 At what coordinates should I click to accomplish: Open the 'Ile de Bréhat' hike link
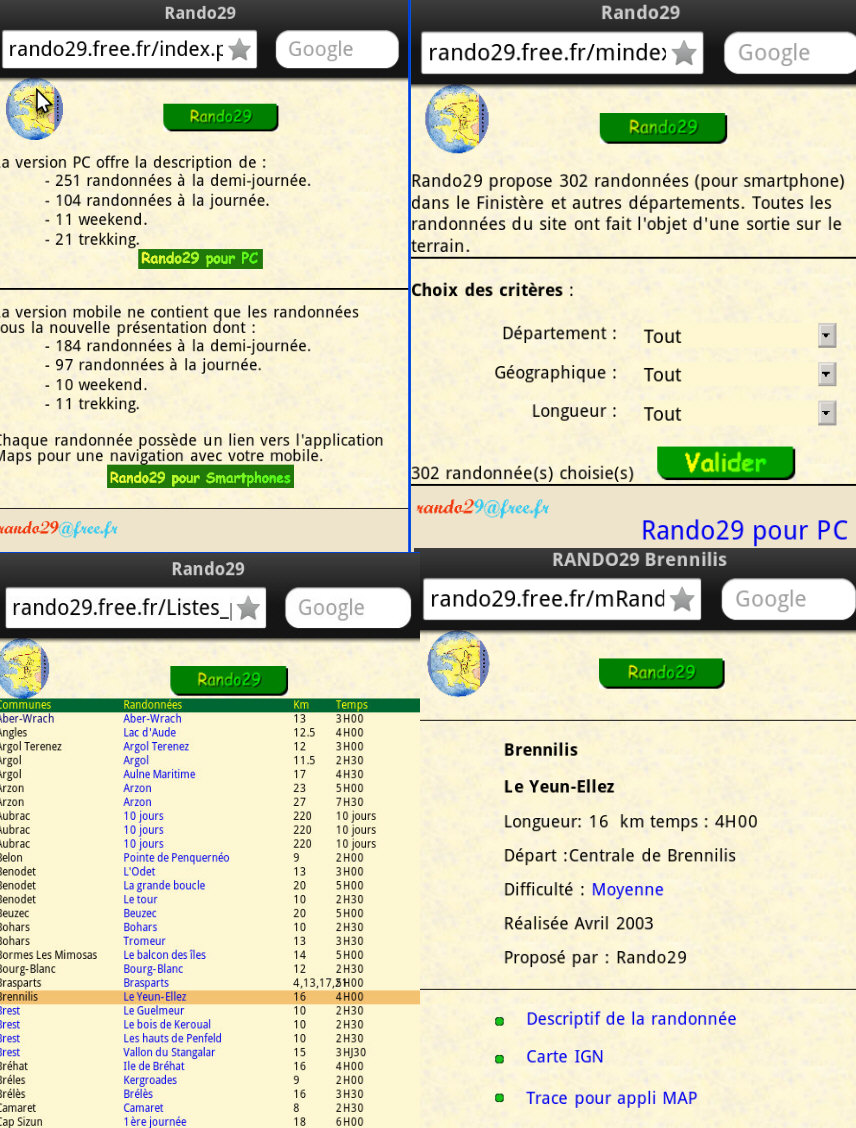click(x=154, y=1066)
